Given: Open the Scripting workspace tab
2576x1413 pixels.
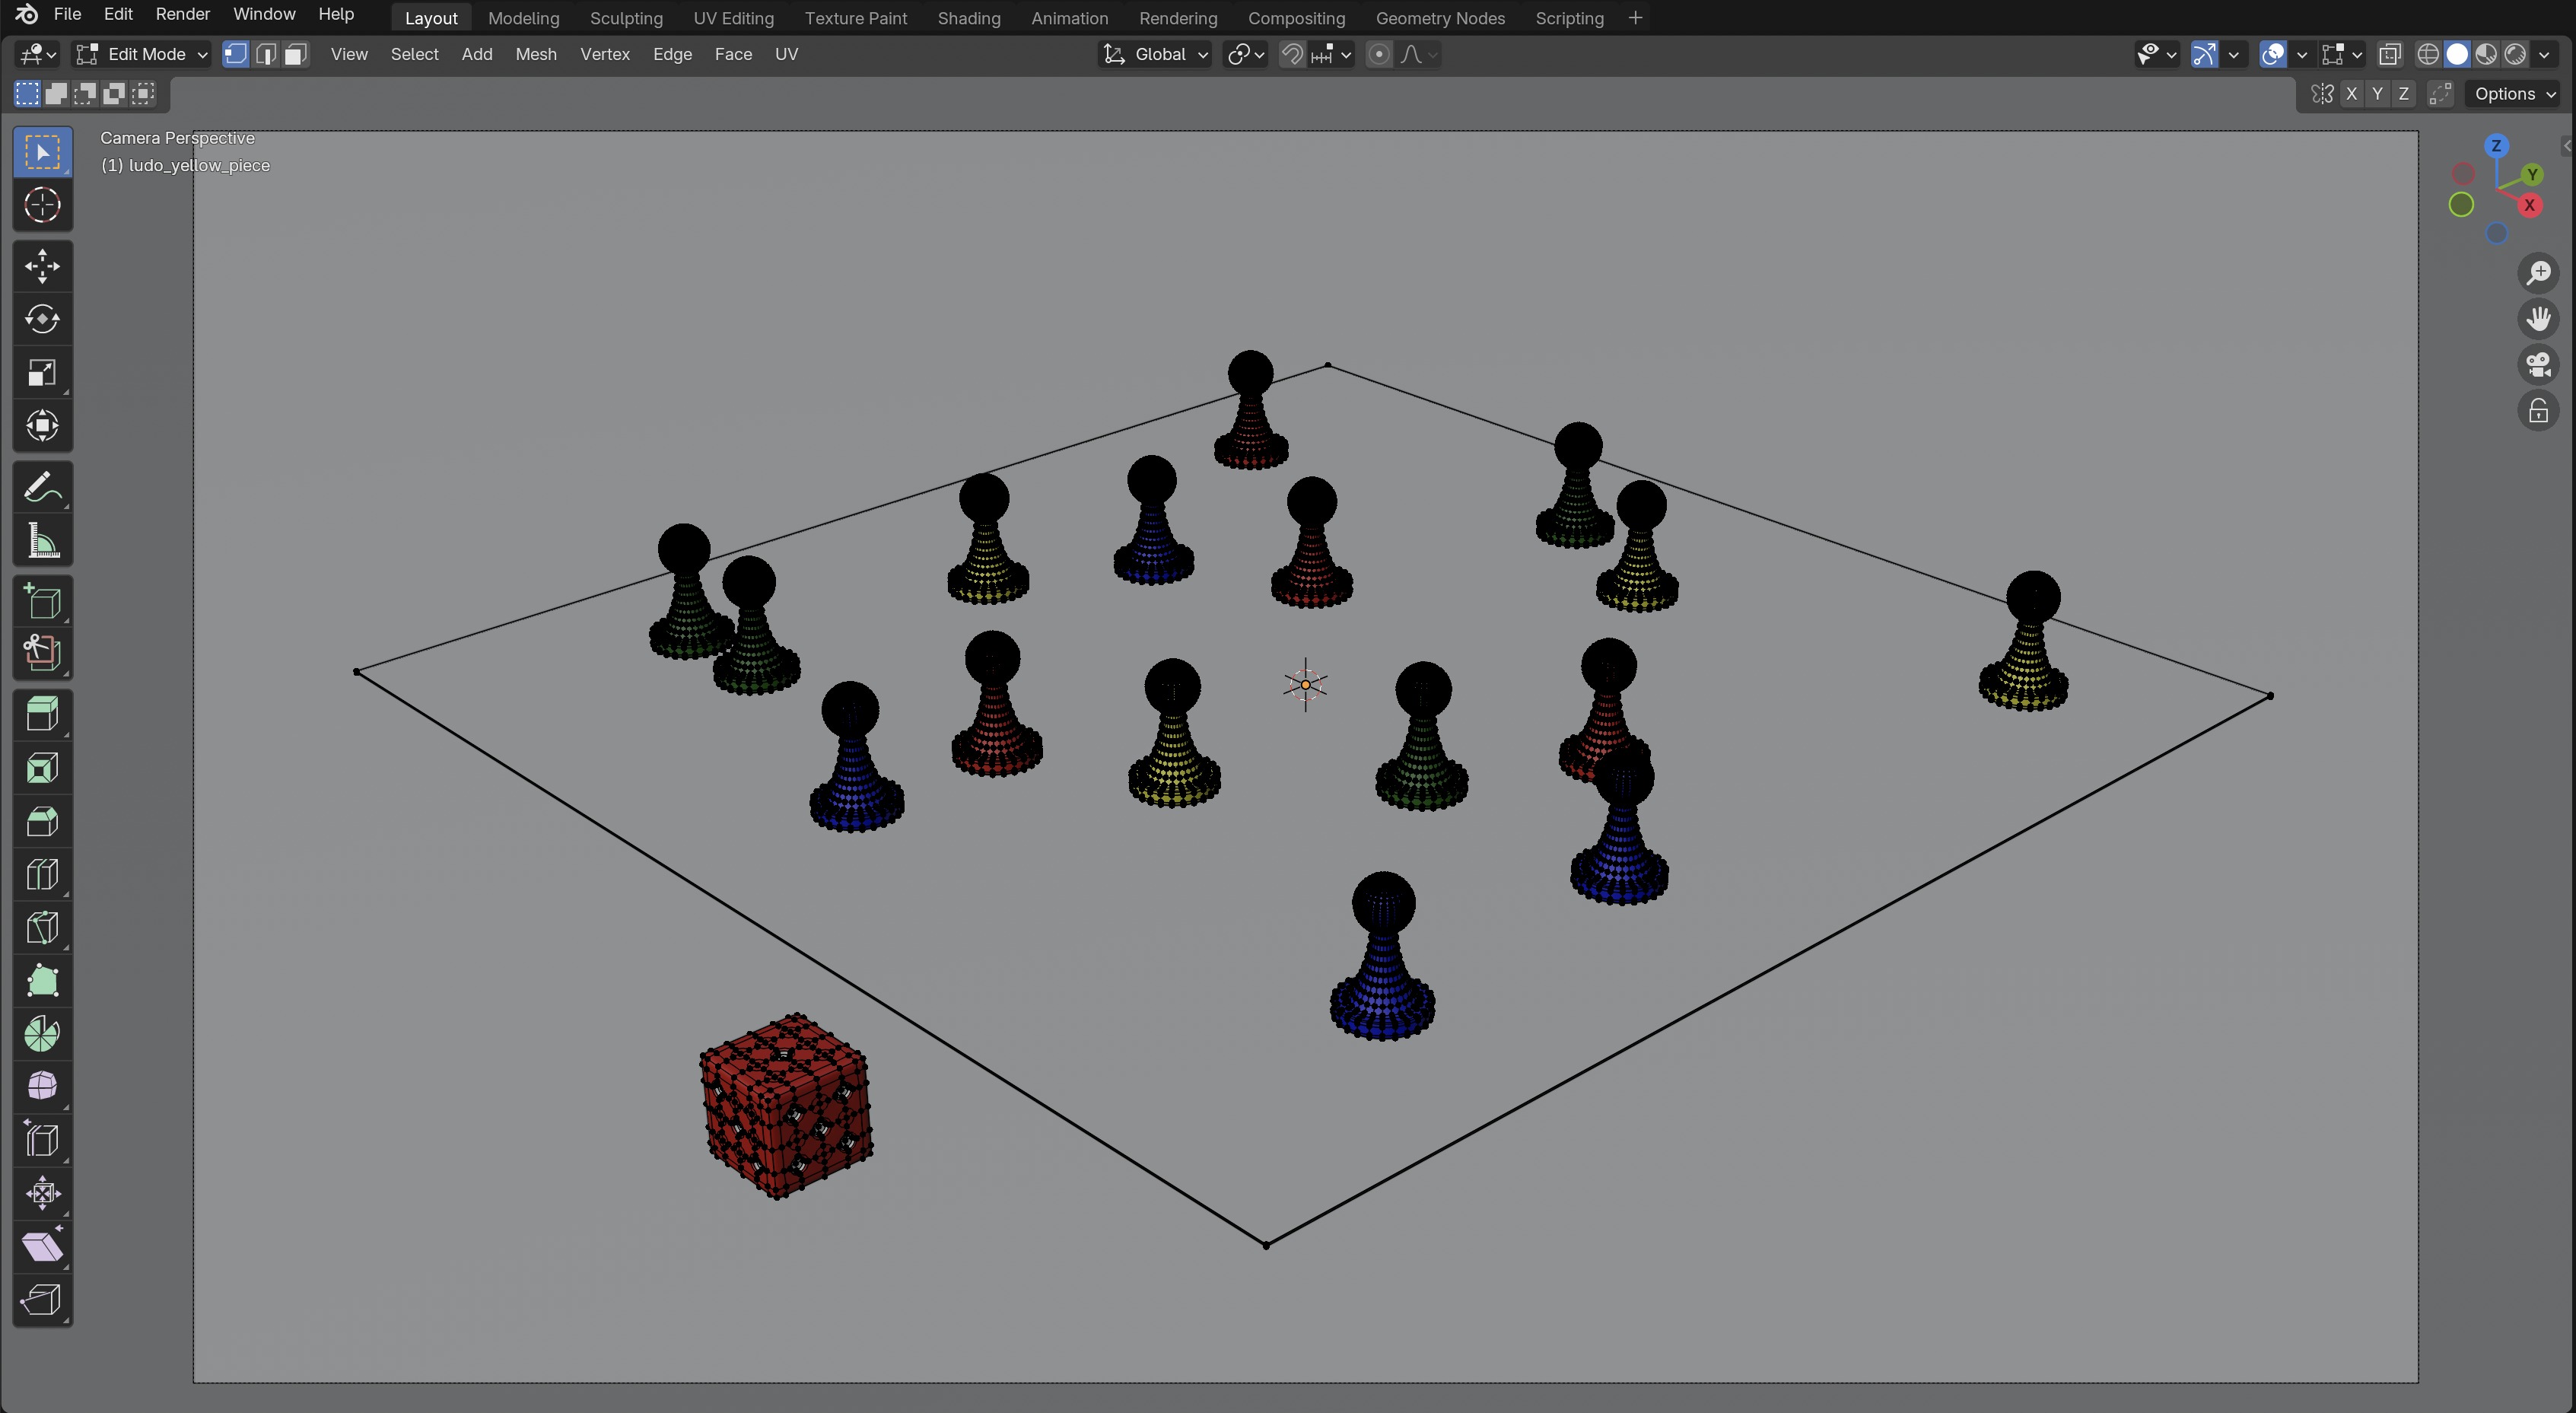Looking at the screenshot, I should click(x=1569, y=18).
